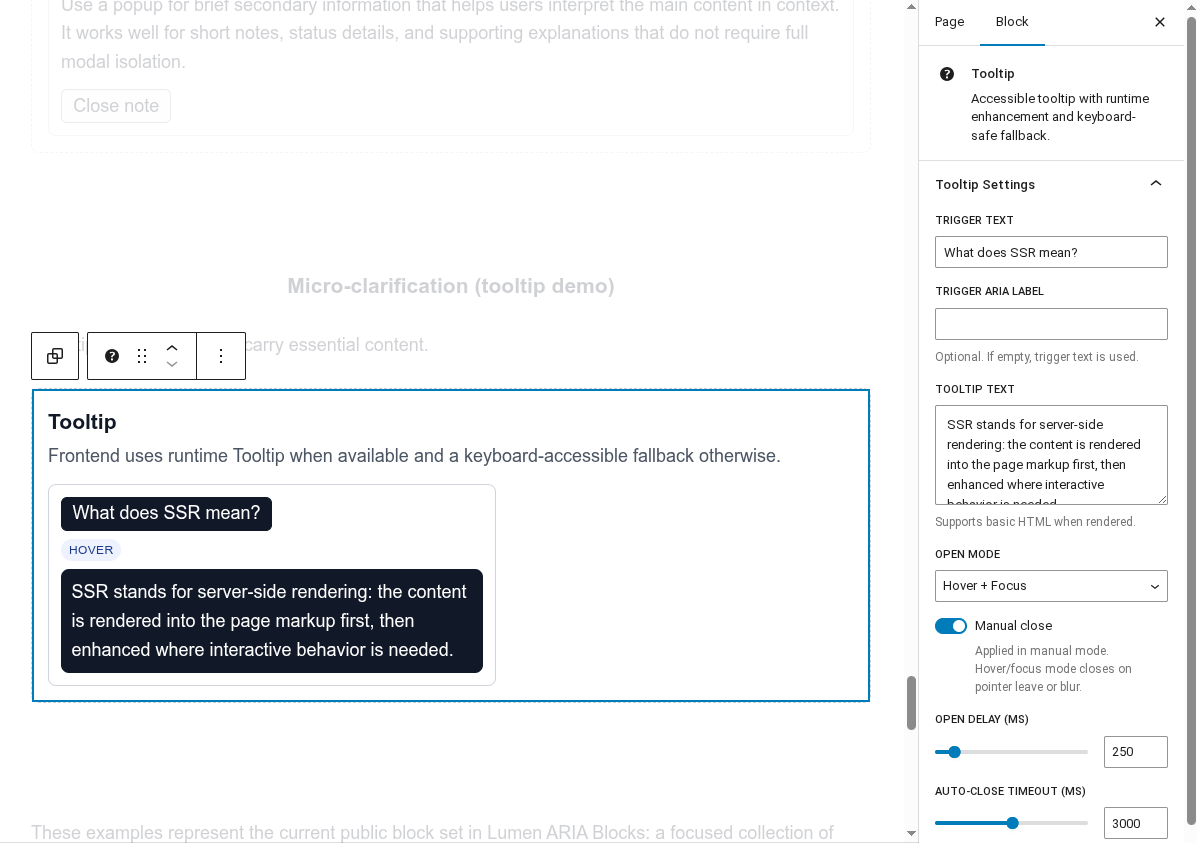The width and height of the screenshot is (1197, 843).
Task: Click the What does SSR mean? trigger
Action: (166, 513)
